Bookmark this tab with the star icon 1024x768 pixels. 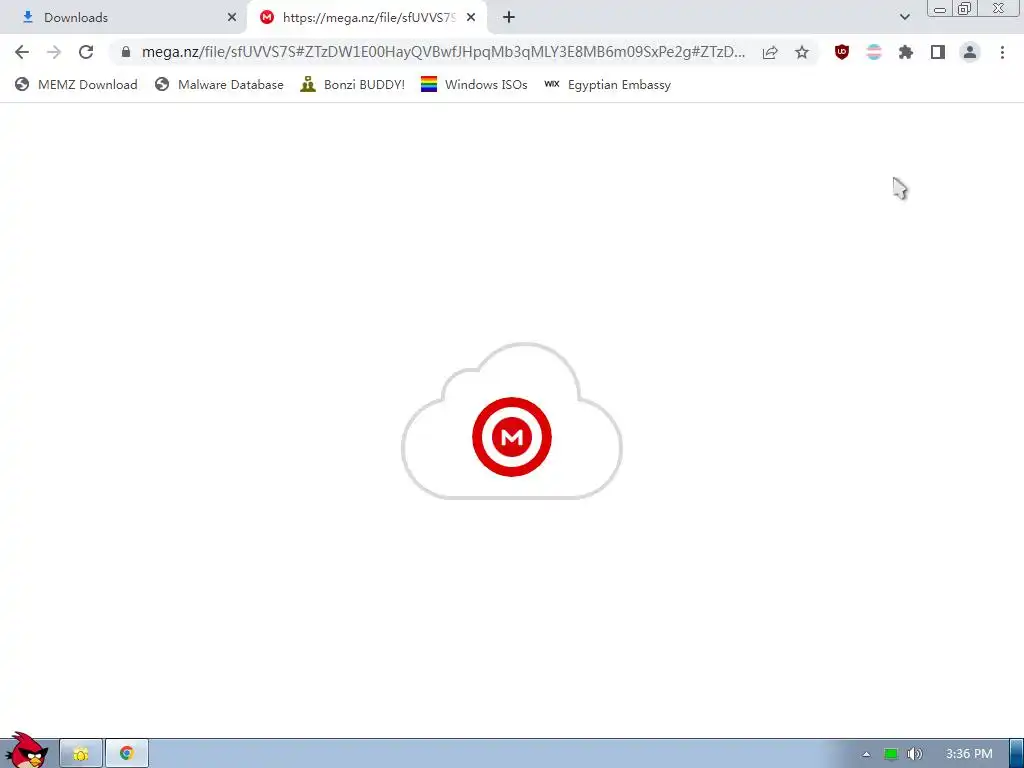[802, 52]
